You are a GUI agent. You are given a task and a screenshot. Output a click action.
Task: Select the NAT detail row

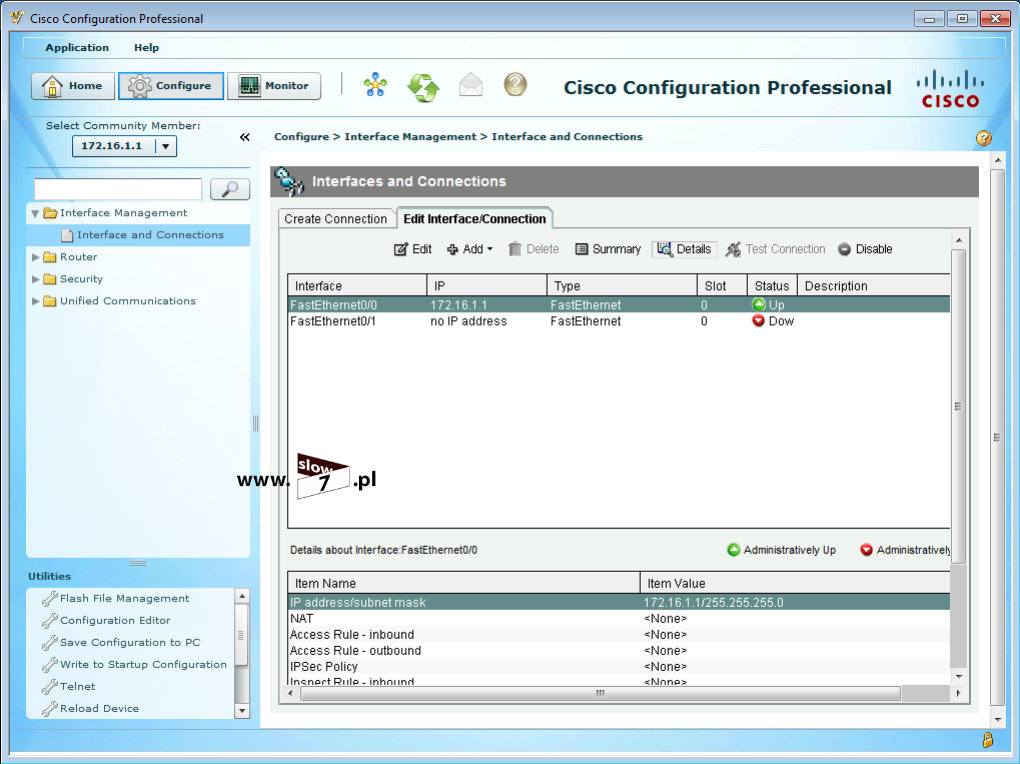pos(619,618)
